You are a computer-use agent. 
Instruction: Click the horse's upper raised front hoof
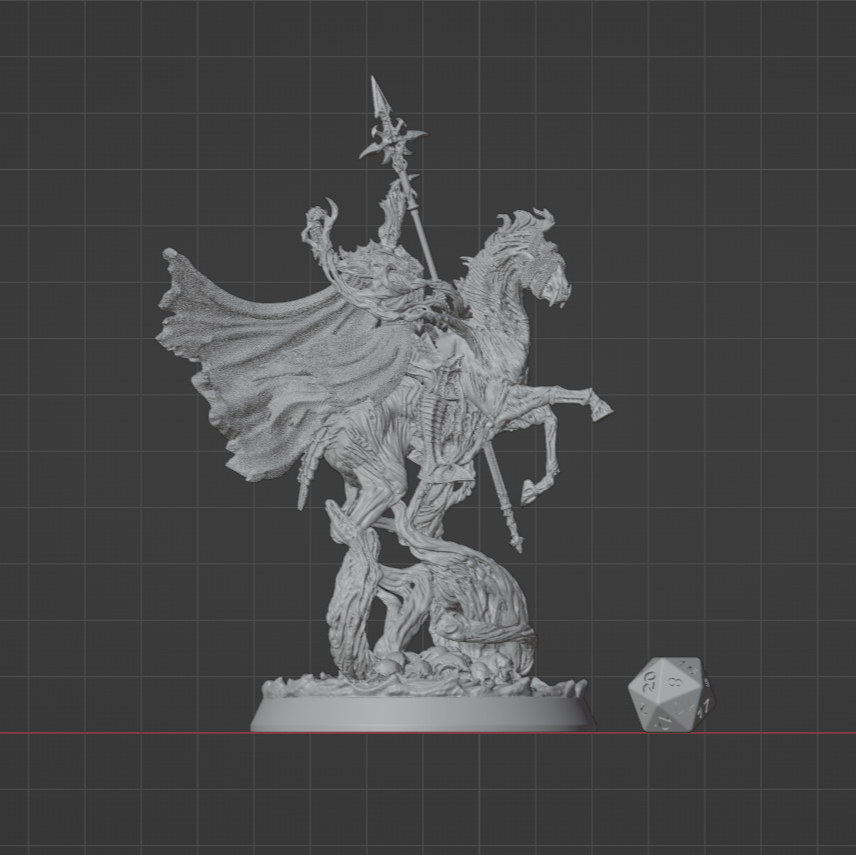click(600, 408)
